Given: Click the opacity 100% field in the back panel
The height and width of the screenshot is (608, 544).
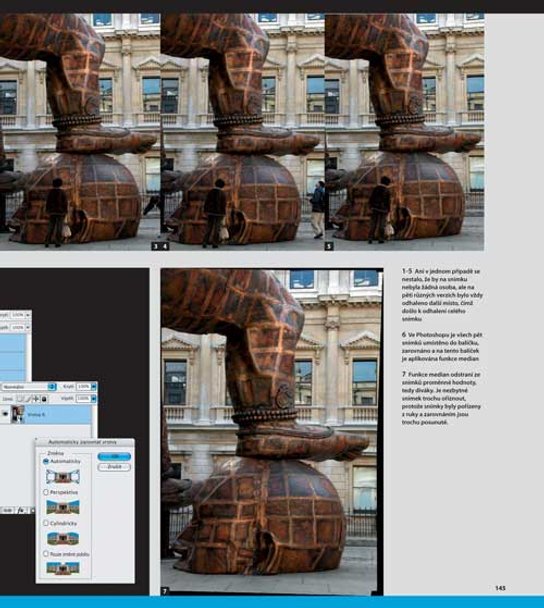Looking at the screenshot, I should pos(17,315).
